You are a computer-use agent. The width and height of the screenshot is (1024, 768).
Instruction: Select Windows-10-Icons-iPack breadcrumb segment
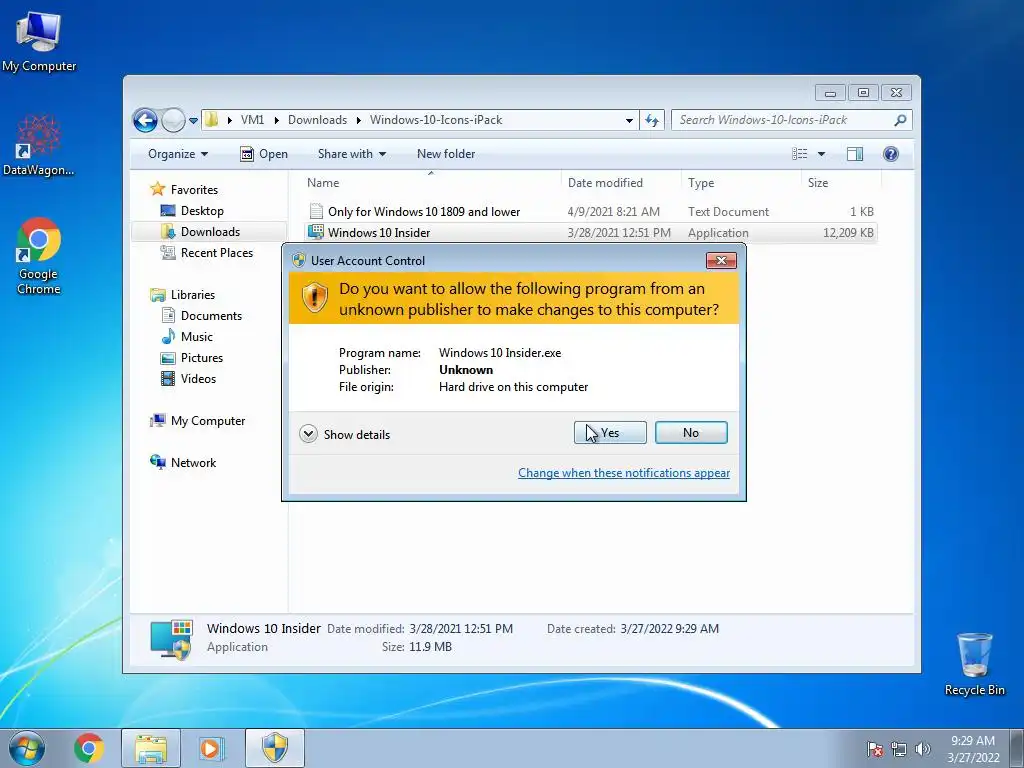coord(436,120)
